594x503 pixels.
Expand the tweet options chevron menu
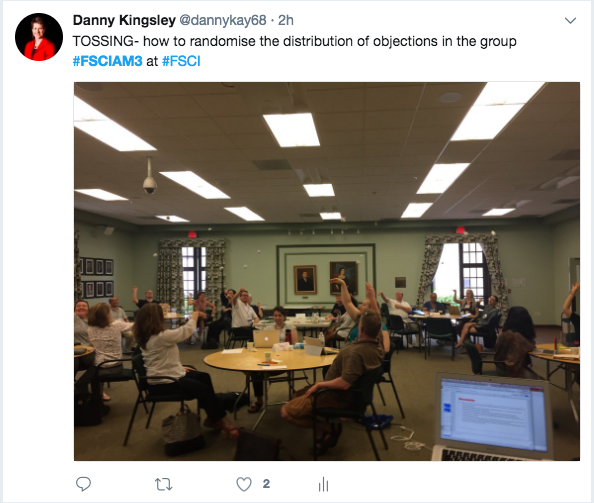(570, 20)
